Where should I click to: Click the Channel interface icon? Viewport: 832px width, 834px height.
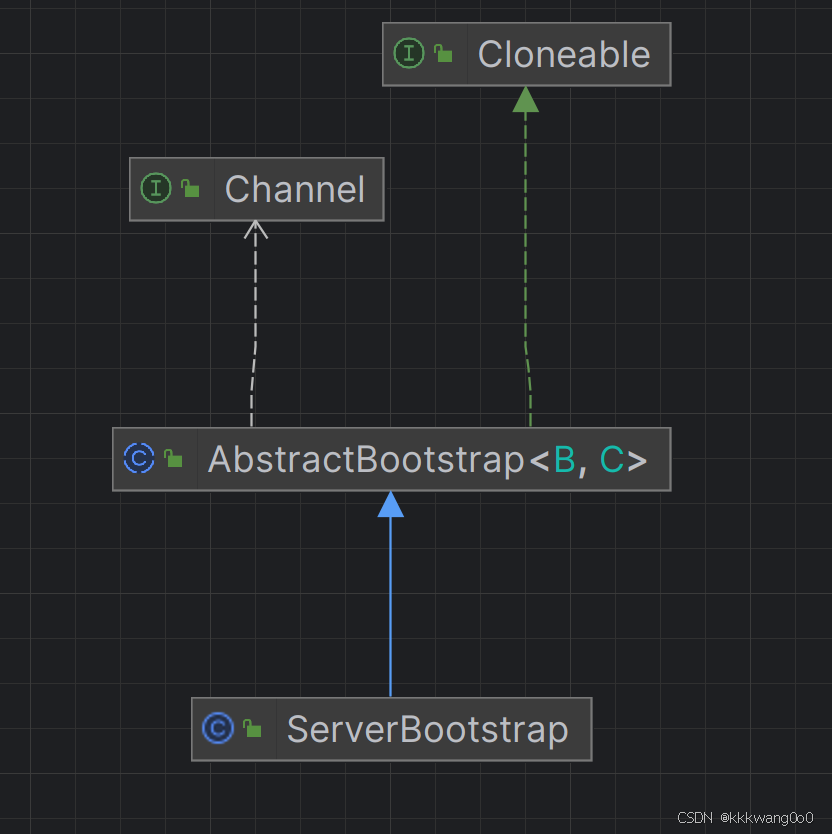(156, 188)
